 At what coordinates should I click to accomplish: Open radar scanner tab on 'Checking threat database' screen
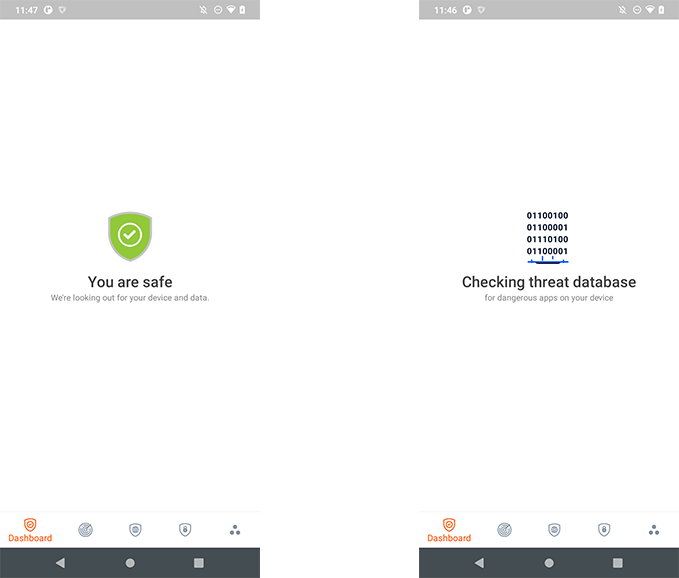[x=504, y=530]
